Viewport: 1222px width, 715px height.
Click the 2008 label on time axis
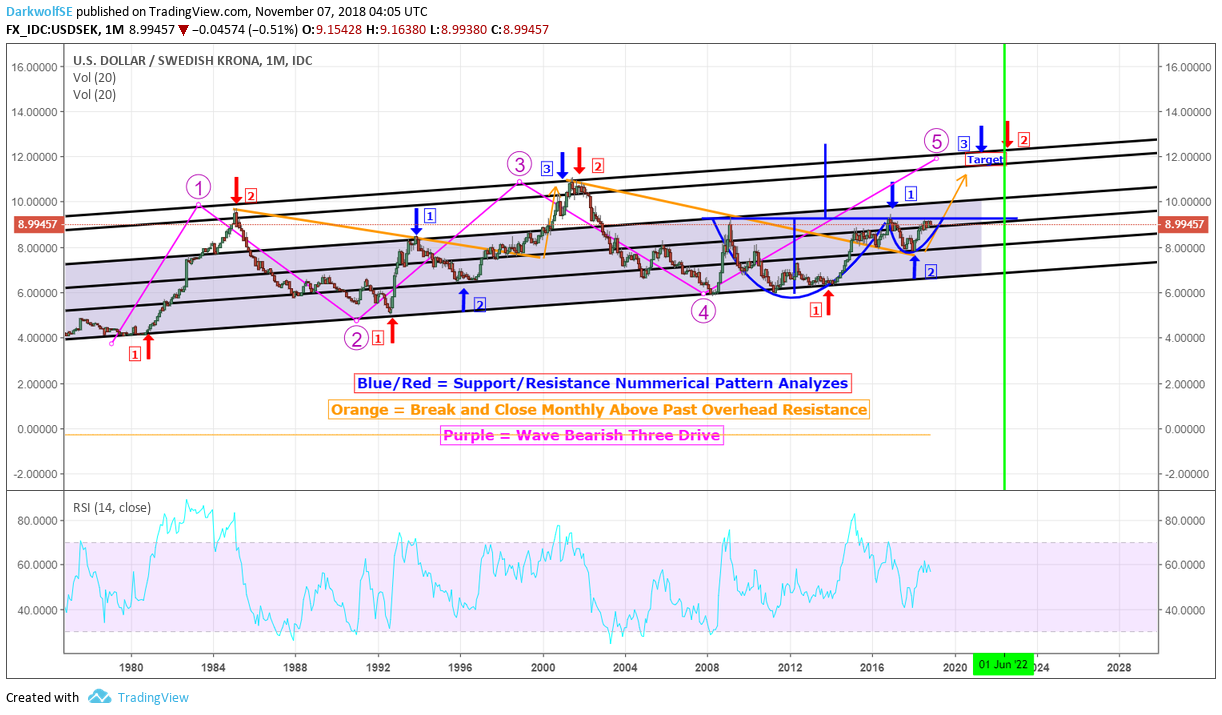707,666
